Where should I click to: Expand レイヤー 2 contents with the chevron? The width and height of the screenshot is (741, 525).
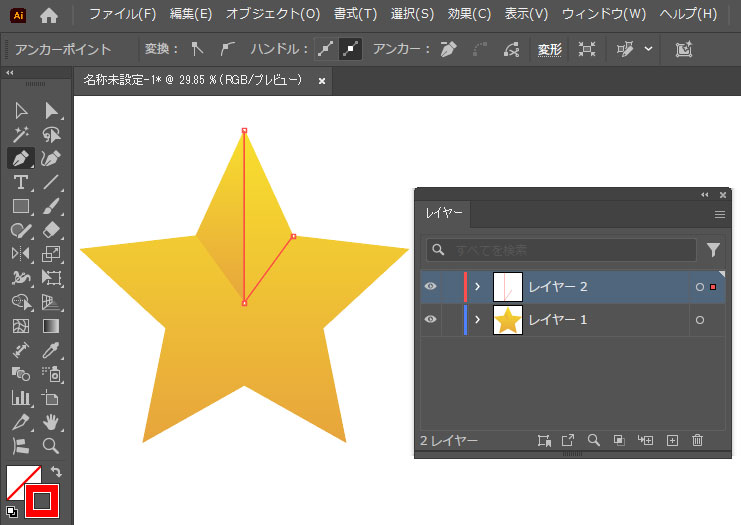coord(478,287)
